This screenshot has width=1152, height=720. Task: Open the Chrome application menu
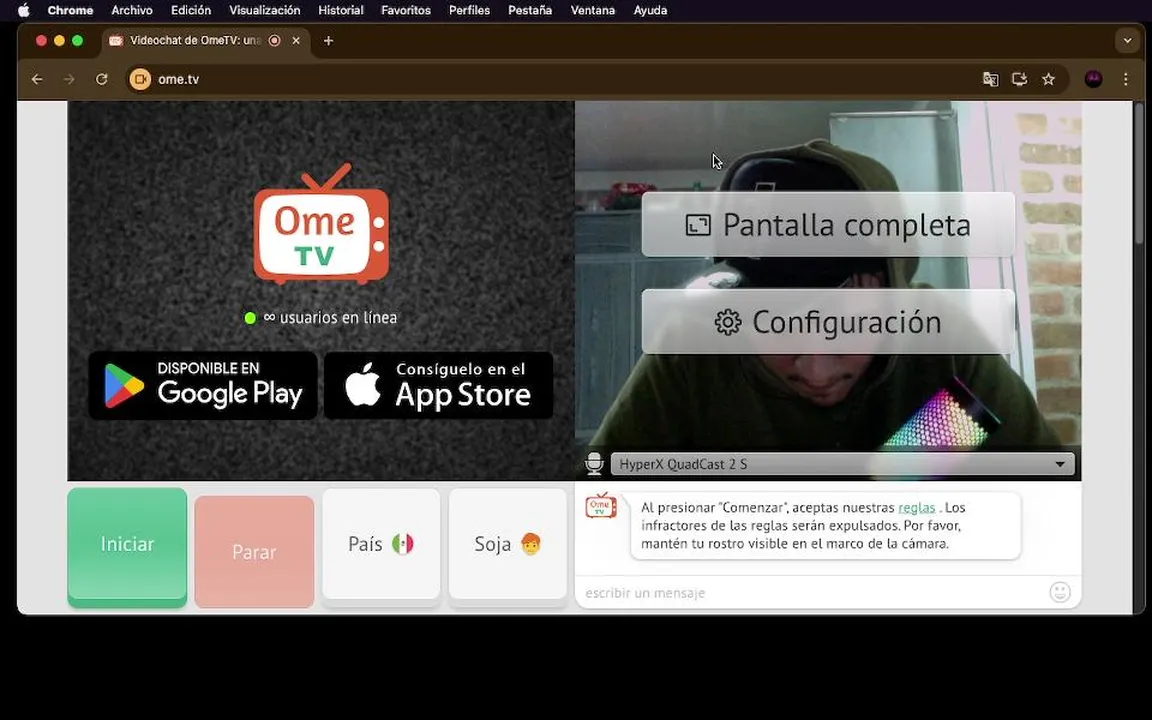(70, 10)
